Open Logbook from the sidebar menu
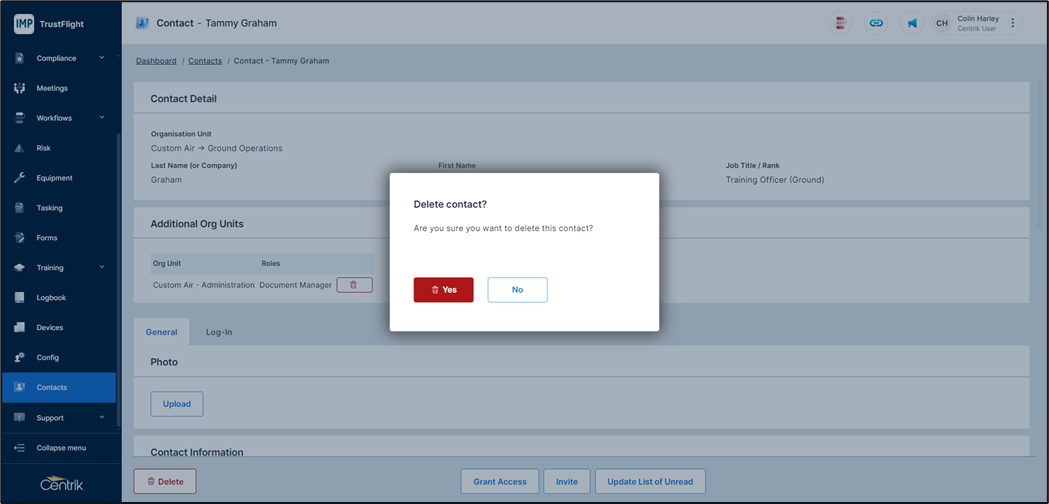This screenshot has width=1049, height=504. tap(51, 298)
